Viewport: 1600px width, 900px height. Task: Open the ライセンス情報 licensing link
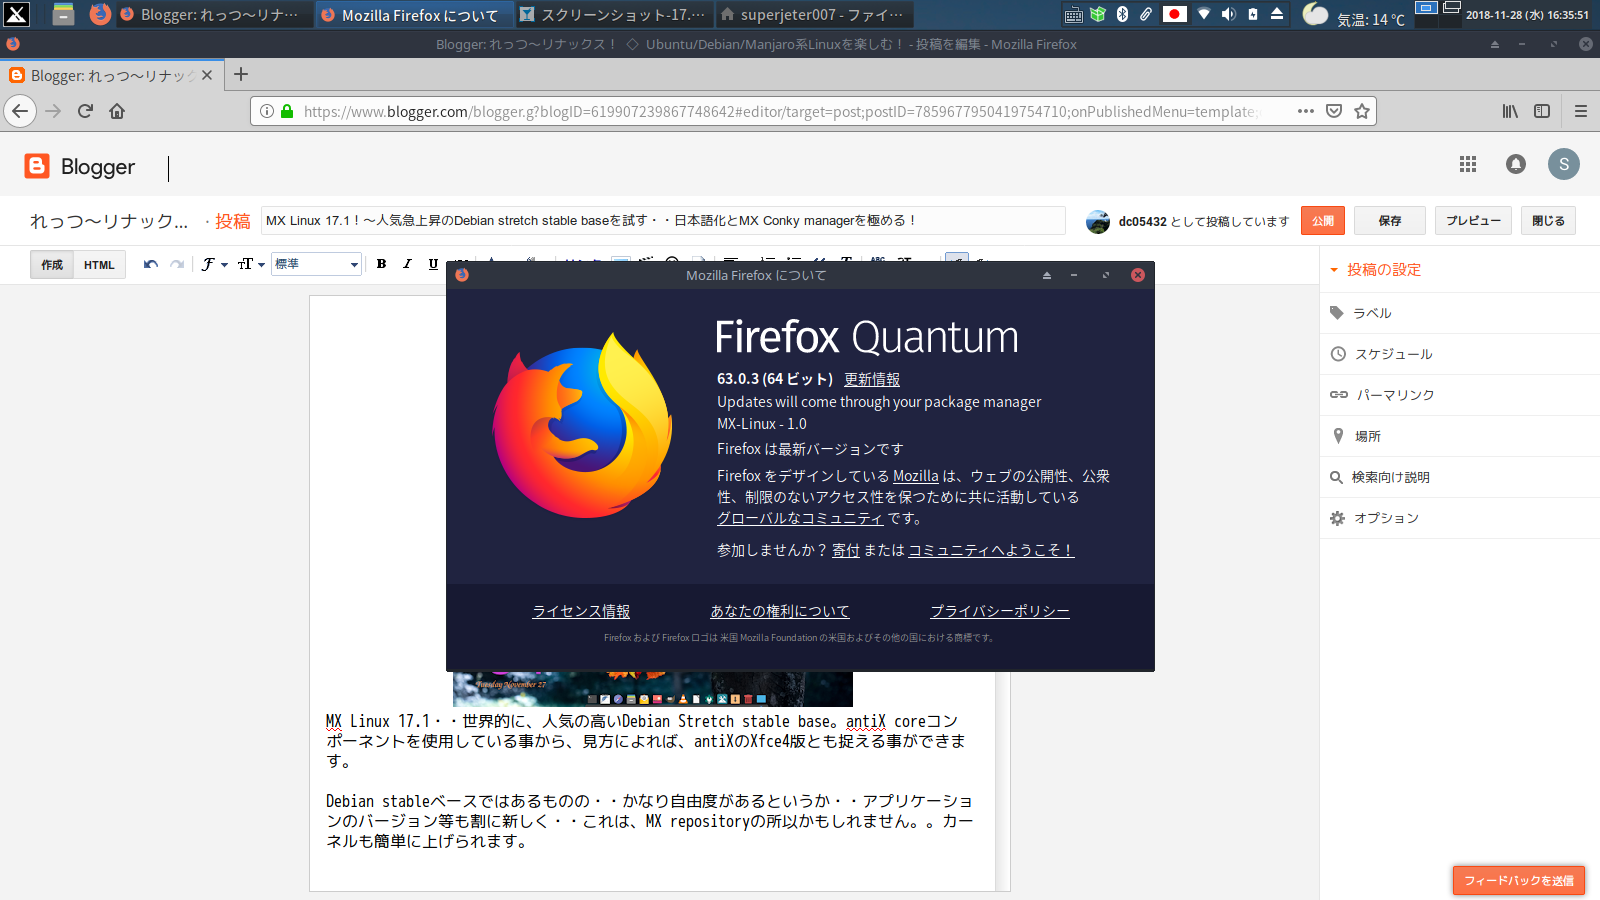click(581, 611)
